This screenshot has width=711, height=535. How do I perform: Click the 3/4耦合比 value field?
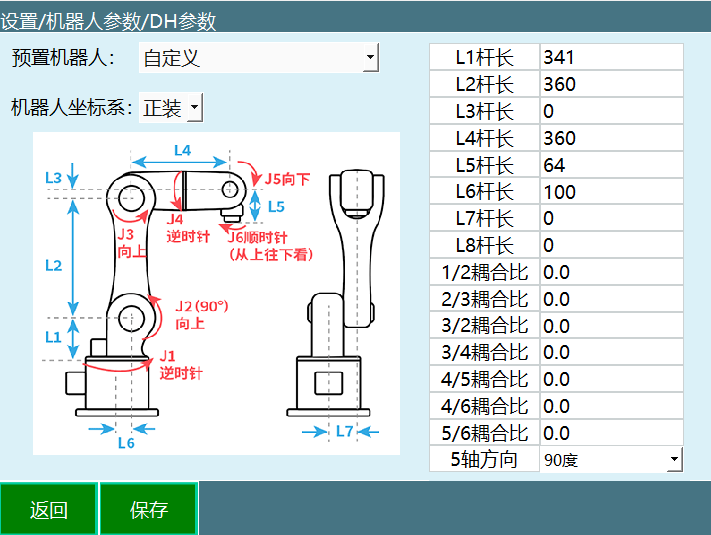point(610,353)
